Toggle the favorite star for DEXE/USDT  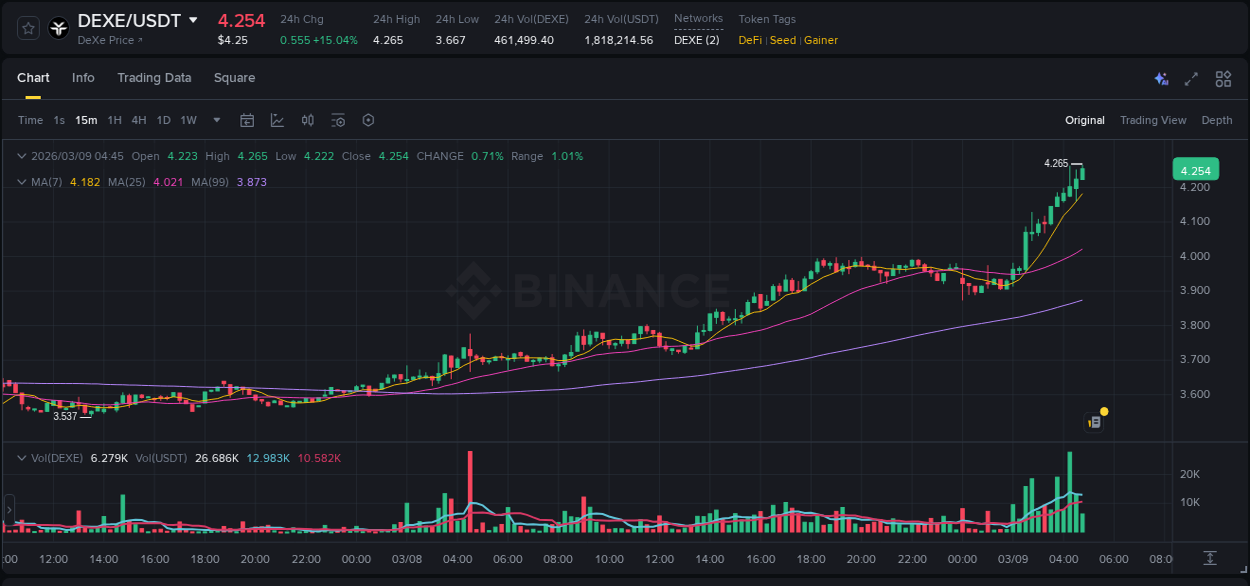point(27,28)
